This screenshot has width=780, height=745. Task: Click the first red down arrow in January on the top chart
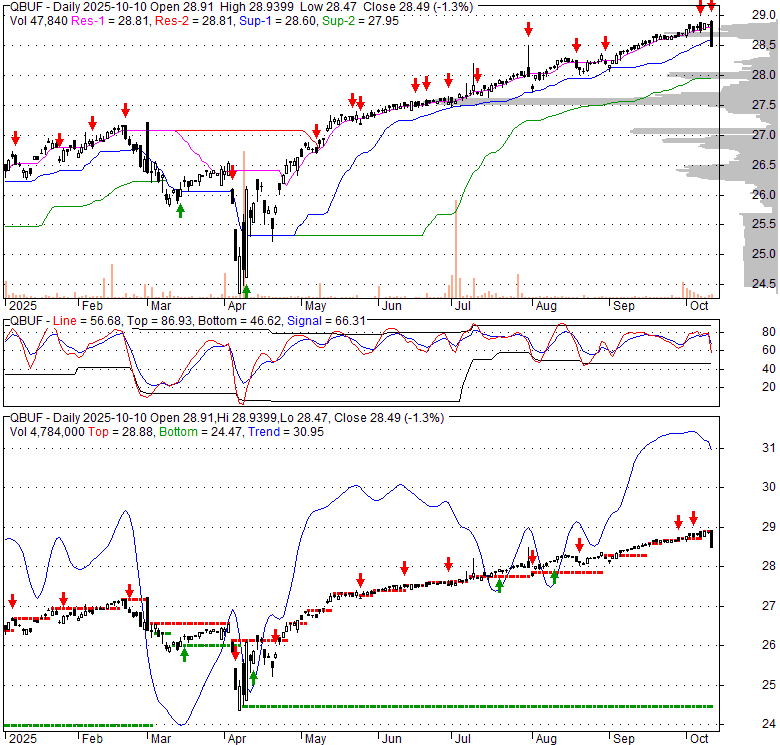[15, 138]
